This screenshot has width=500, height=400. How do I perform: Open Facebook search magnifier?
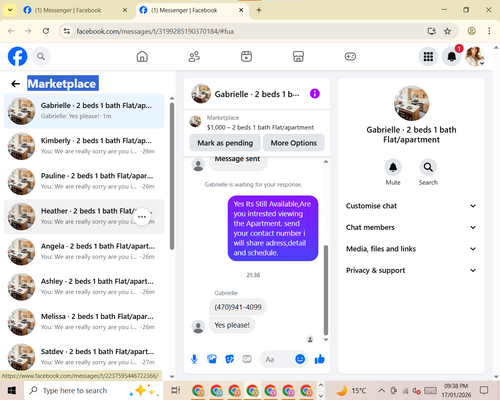pyautogui.click(x=41, y=57)
